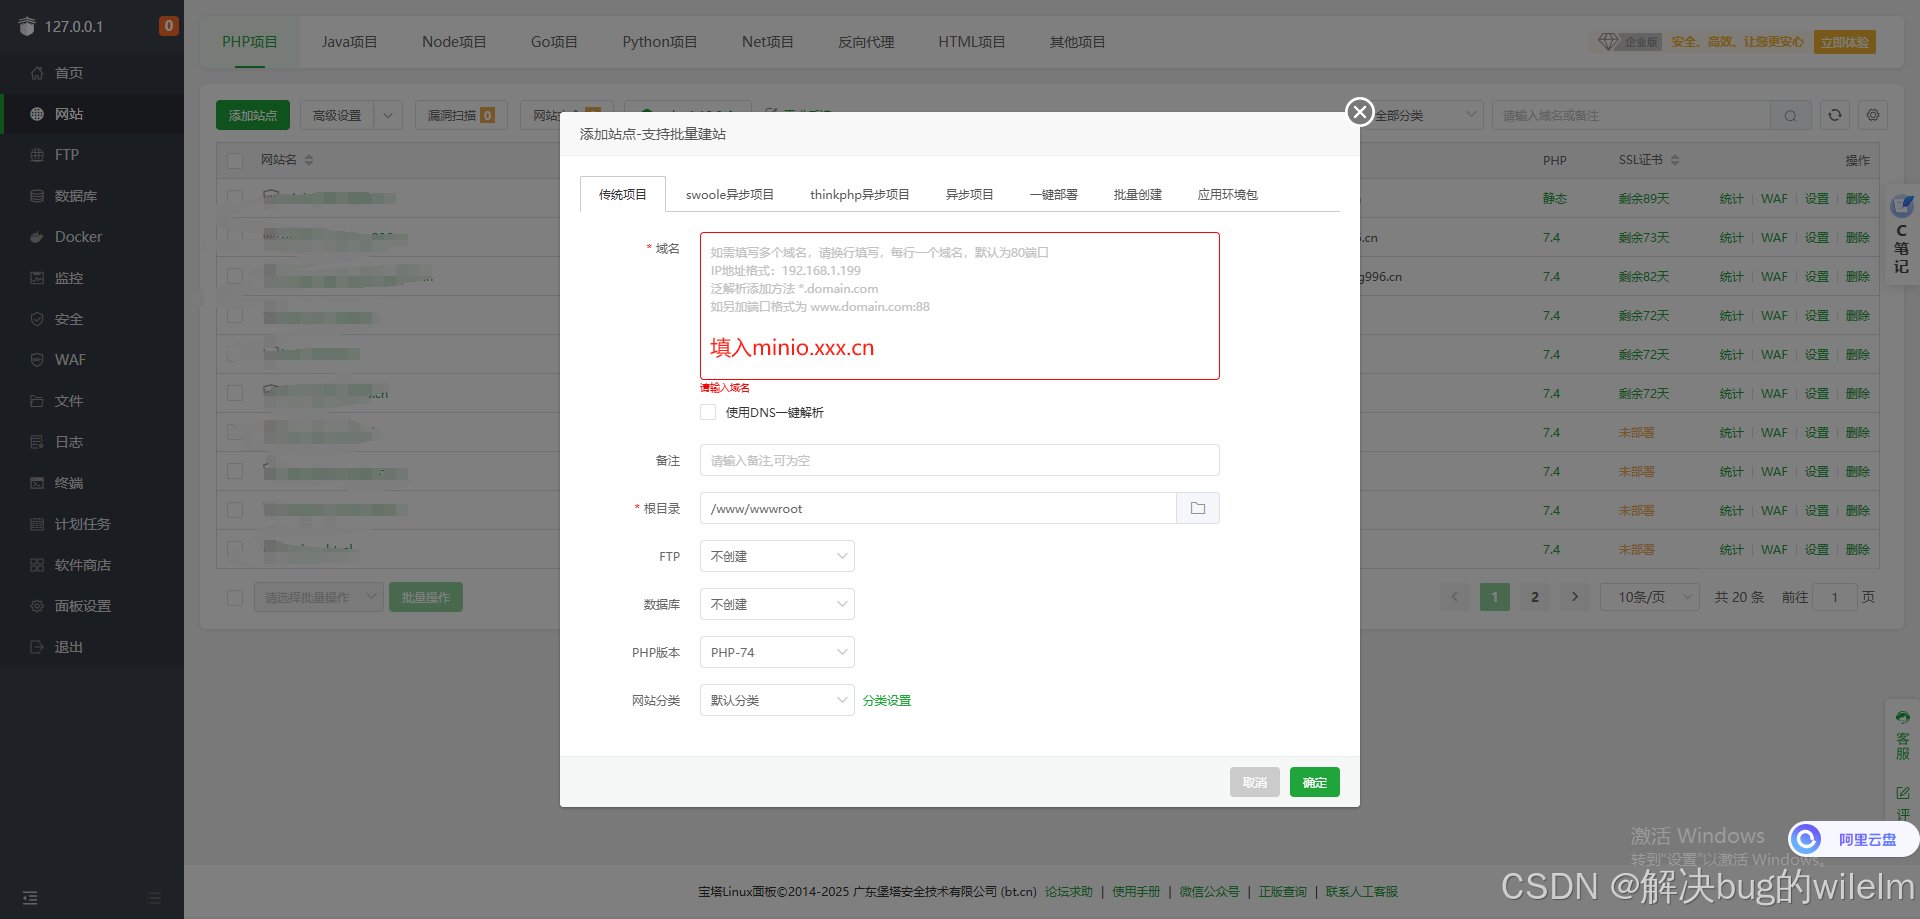This screenshot has width=1920, height=919.
Task: Select the 传统项目 tab
Action: [x=622, y=194]
